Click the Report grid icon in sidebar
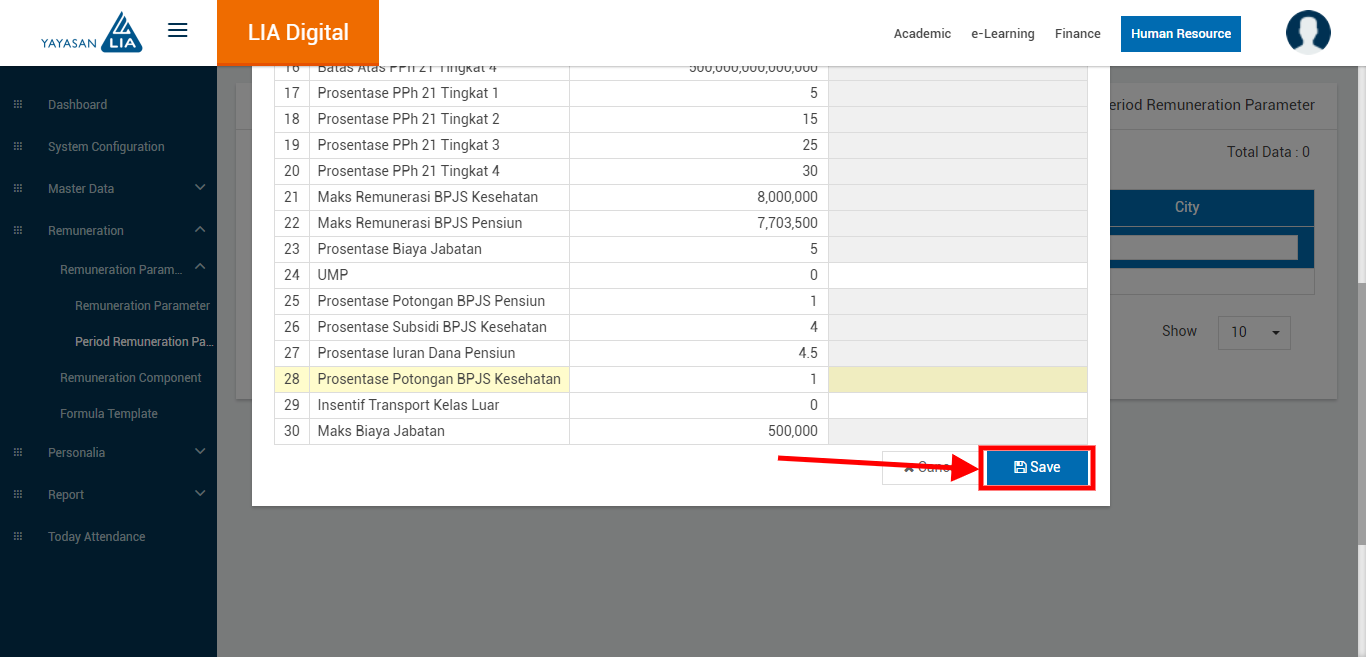Image resolution: width=1366 pixels, height=657 pixels. (18, 495)
